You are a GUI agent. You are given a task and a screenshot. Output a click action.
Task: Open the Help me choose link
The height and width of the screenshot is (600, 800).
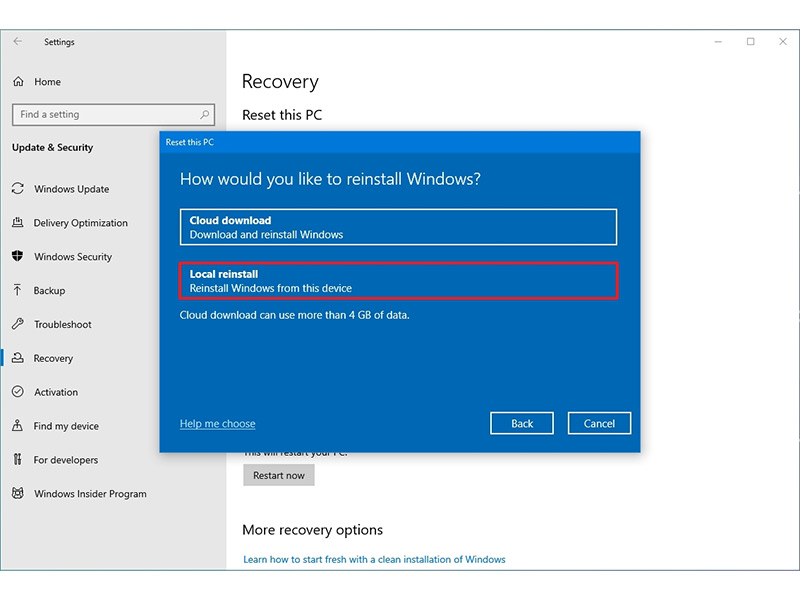coord(217,423)
